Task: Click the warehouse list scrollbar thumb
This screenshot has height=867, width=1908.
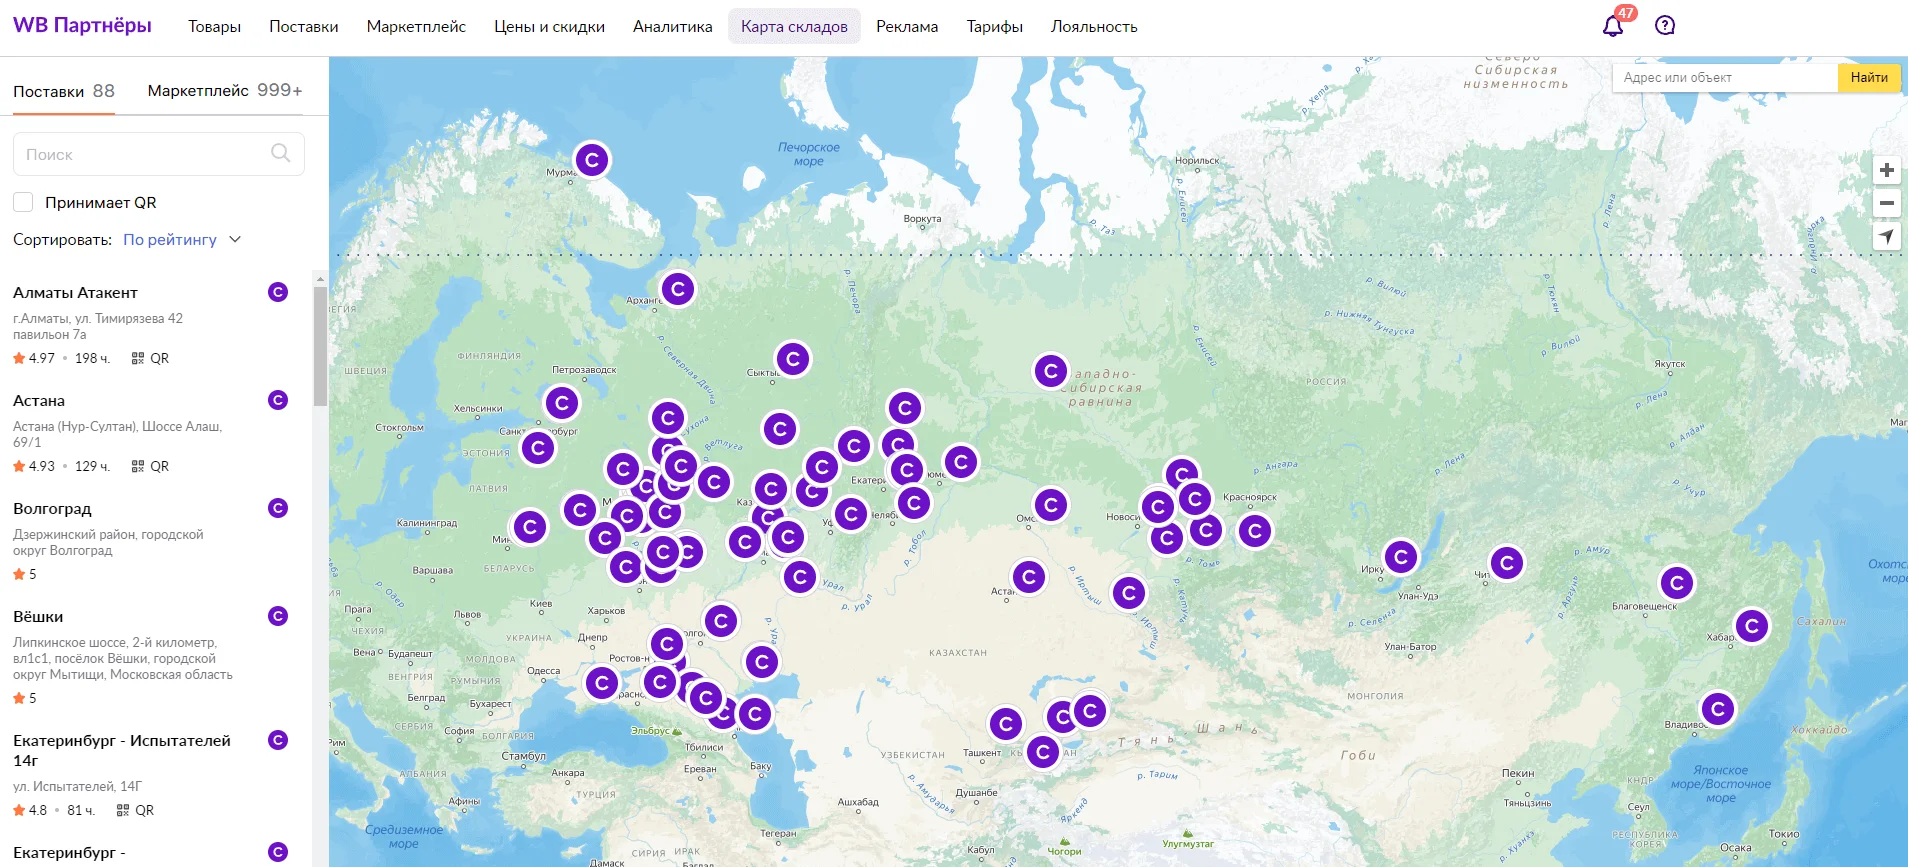Action: click(x=320, y=346)
